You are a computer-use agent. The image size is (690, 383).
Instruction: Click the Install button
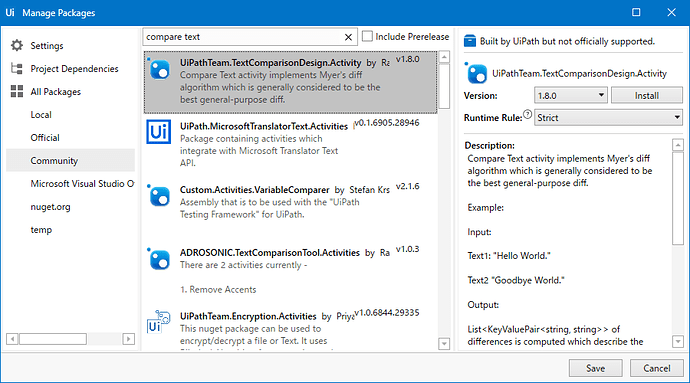pyautogui.click(x=646, y=96)
